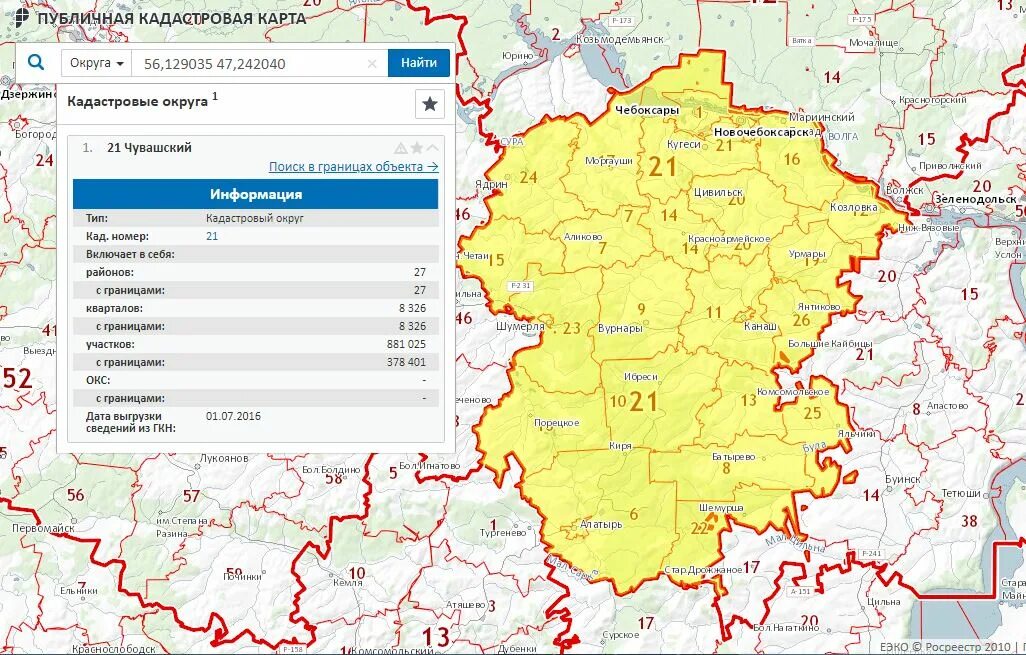The image size is (1026, 655).
Task: Click the Шемурша label on the map
Action: tap(721, 508)
